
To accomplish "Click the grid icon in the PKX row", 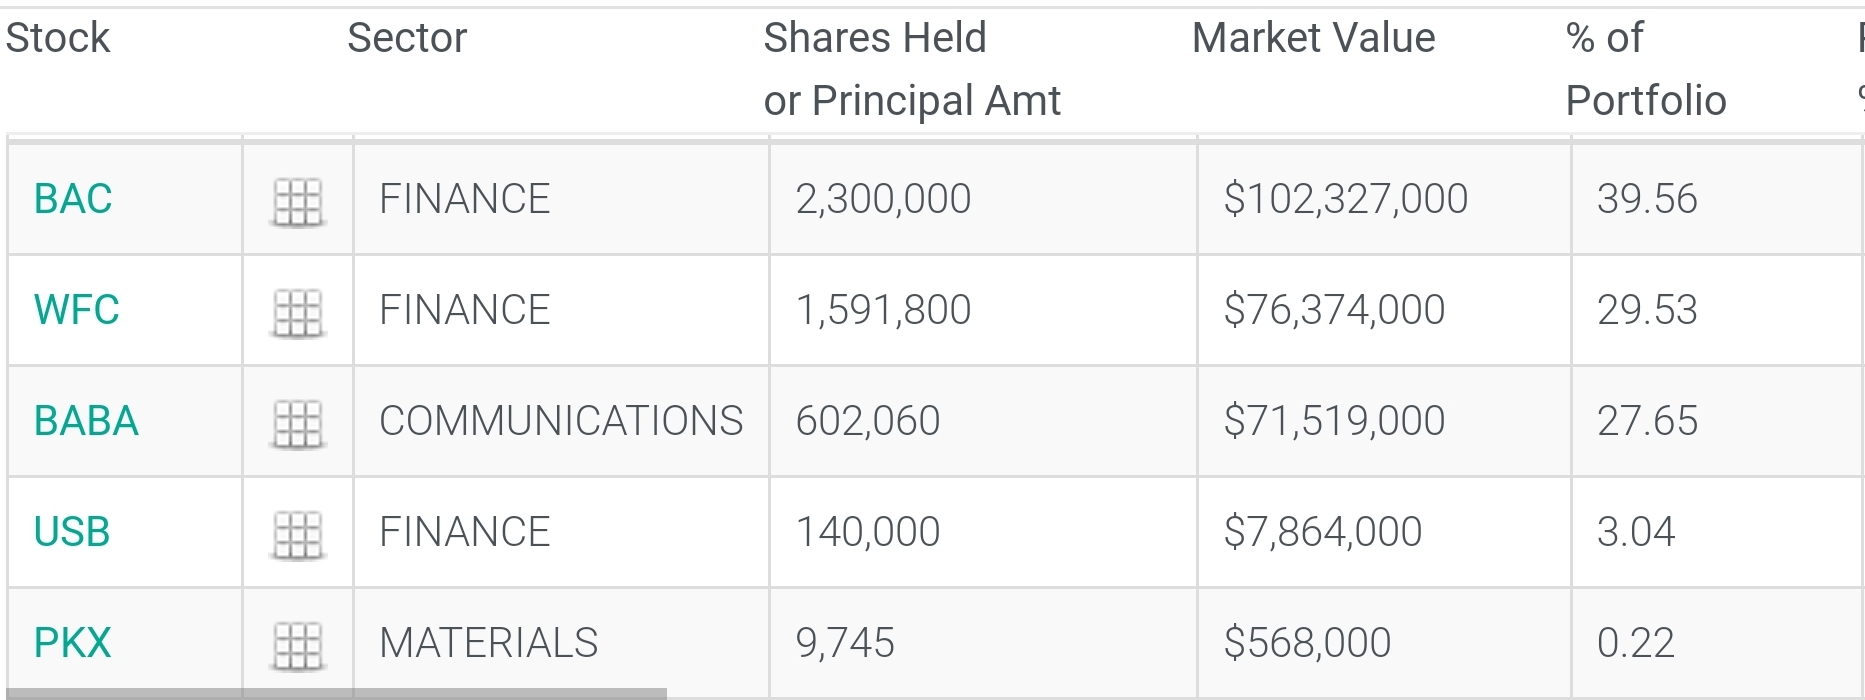I will coord(297,645).
